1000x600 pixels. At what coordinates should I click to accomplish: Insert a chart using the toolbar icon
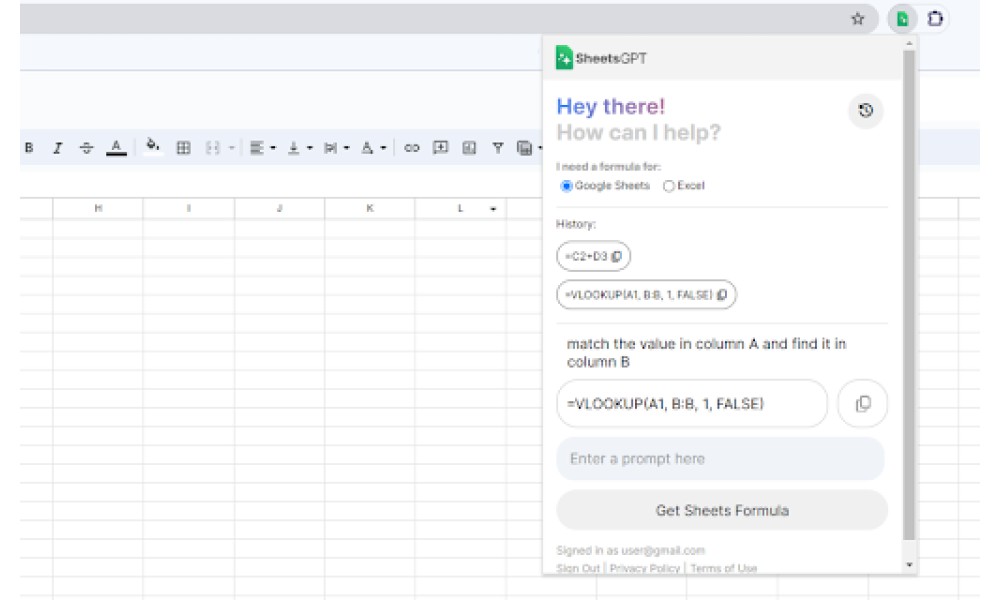coord(469,148)
